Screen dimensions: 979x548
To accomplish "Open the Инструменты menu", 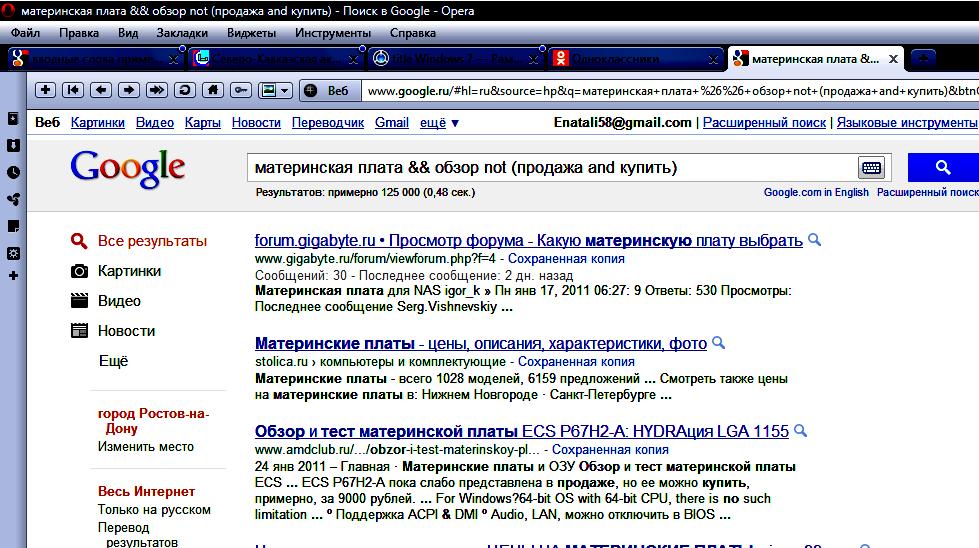I will pyautogui.click(x=333, y=32).
